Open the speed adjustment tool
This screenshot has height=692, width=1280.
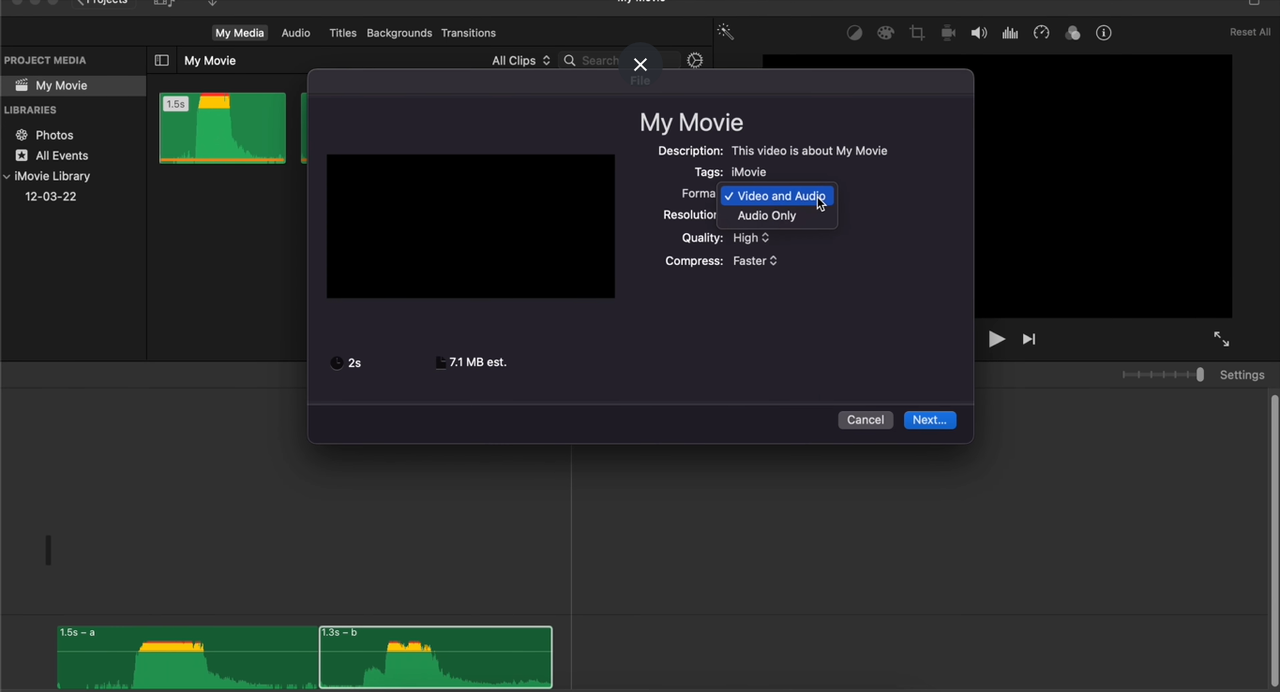point(1041,33)
